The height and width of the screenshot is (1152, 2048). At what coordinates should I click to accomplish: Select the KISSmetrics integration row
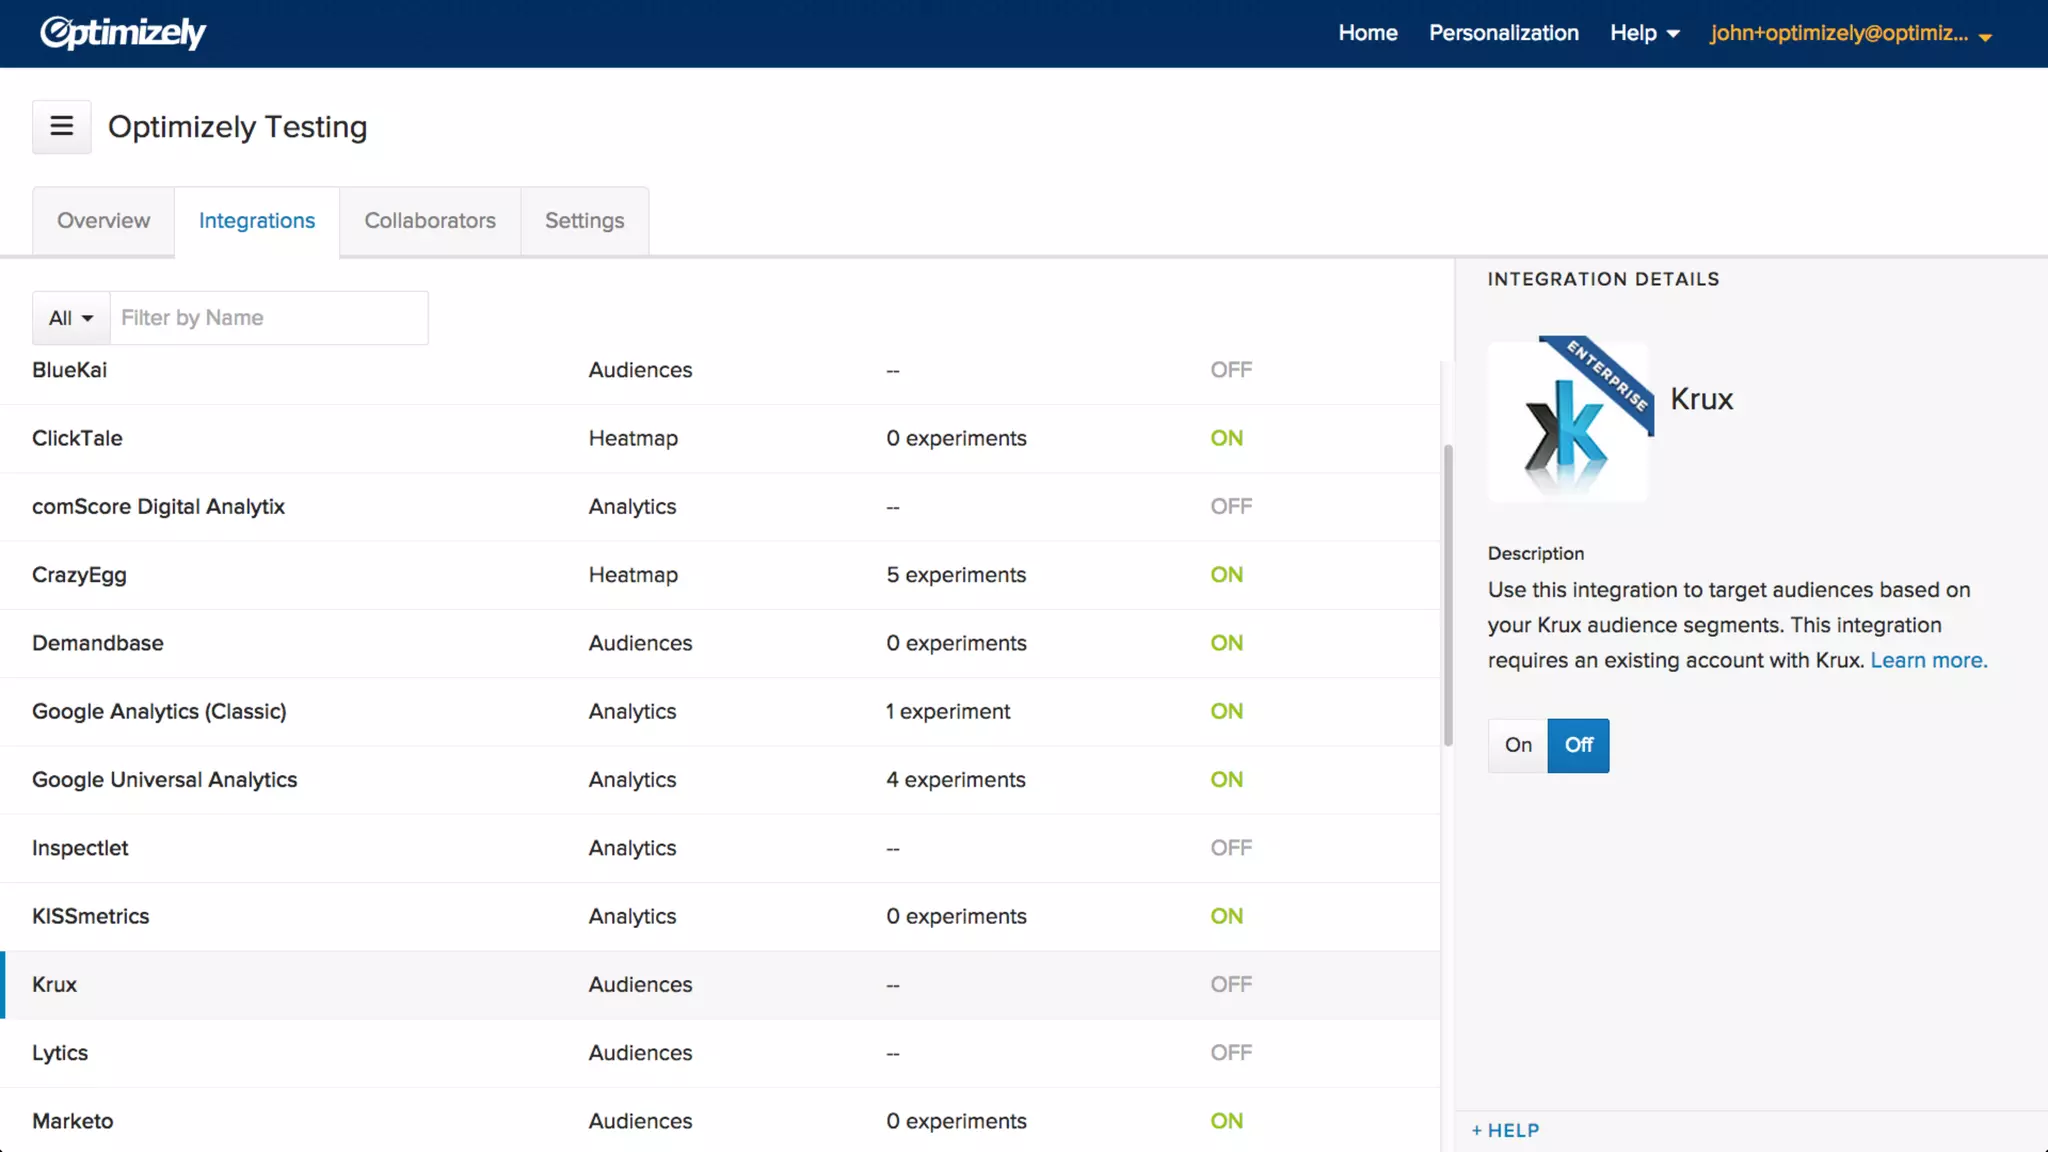click(x=720, y=916)
